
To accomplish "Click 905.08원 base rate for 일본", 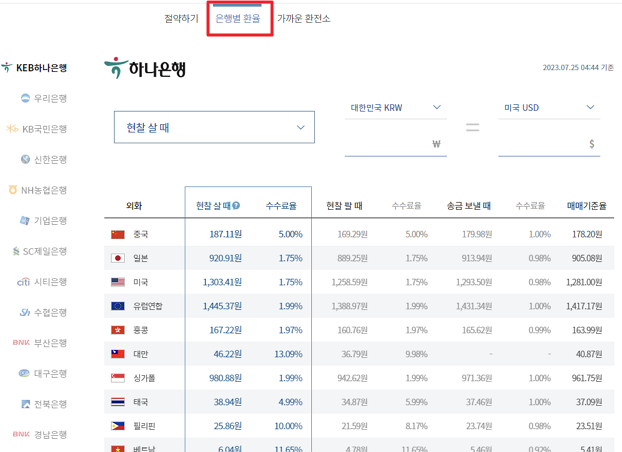I will click(587, 258).
